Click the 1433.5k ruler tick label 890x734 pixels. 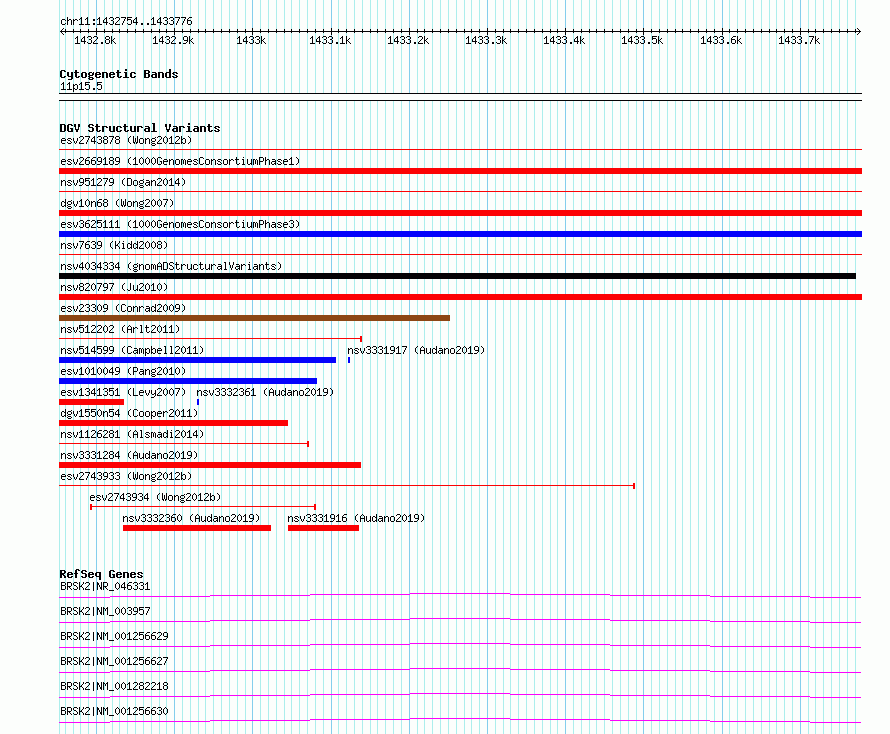coord(642,40)
